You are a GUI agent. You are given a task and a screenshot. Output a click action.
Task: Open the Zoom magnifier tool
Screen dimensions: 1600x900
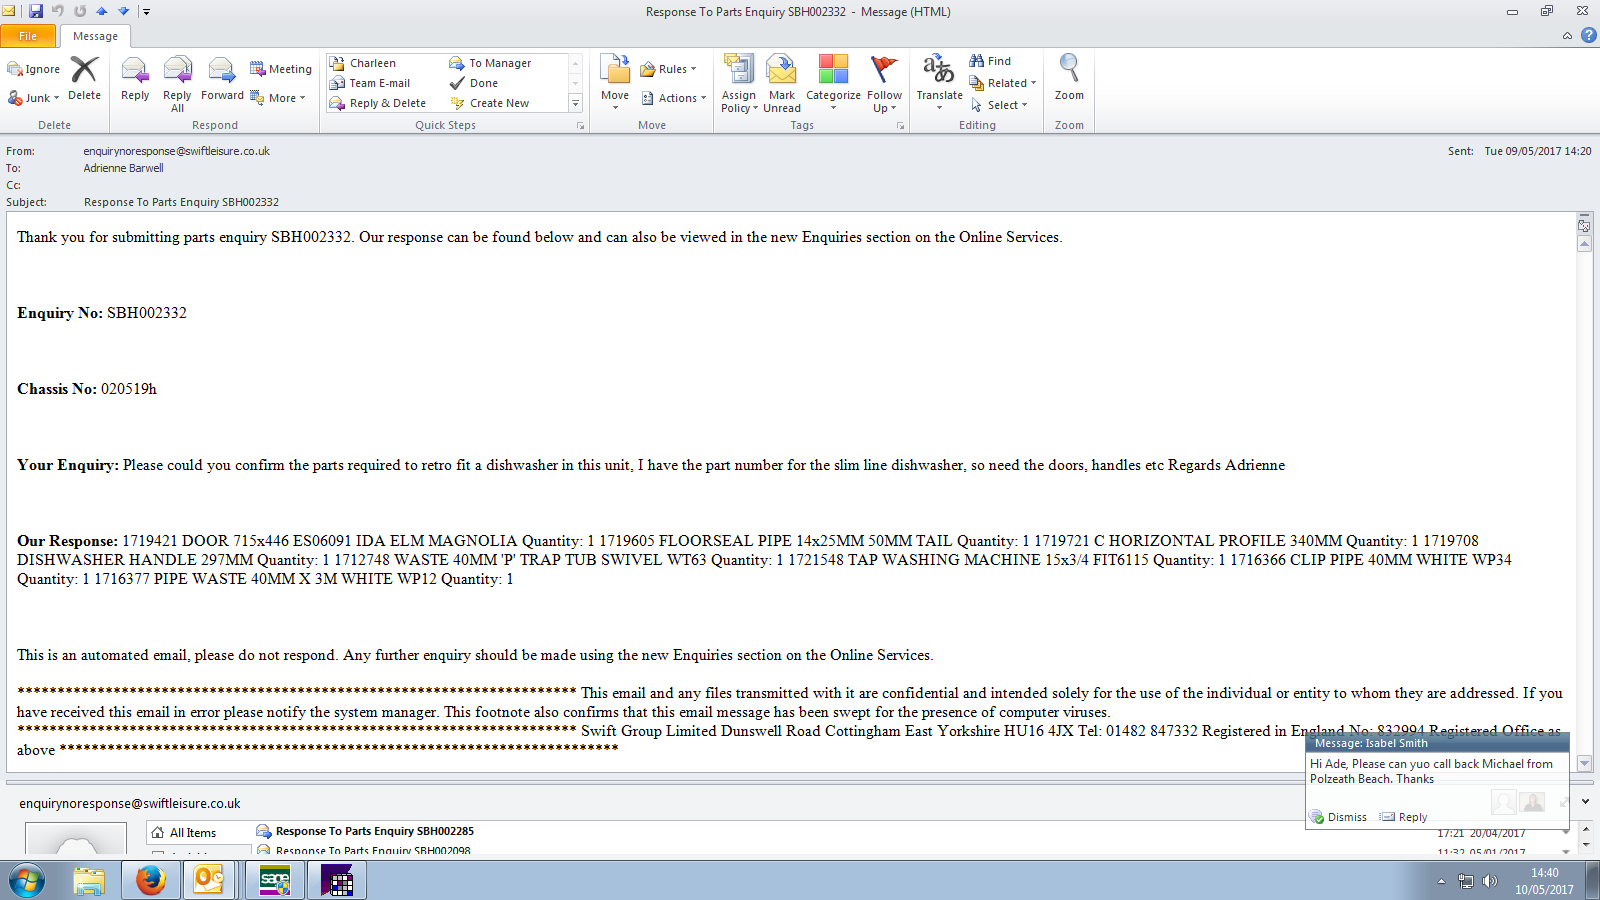(1069, 78)
